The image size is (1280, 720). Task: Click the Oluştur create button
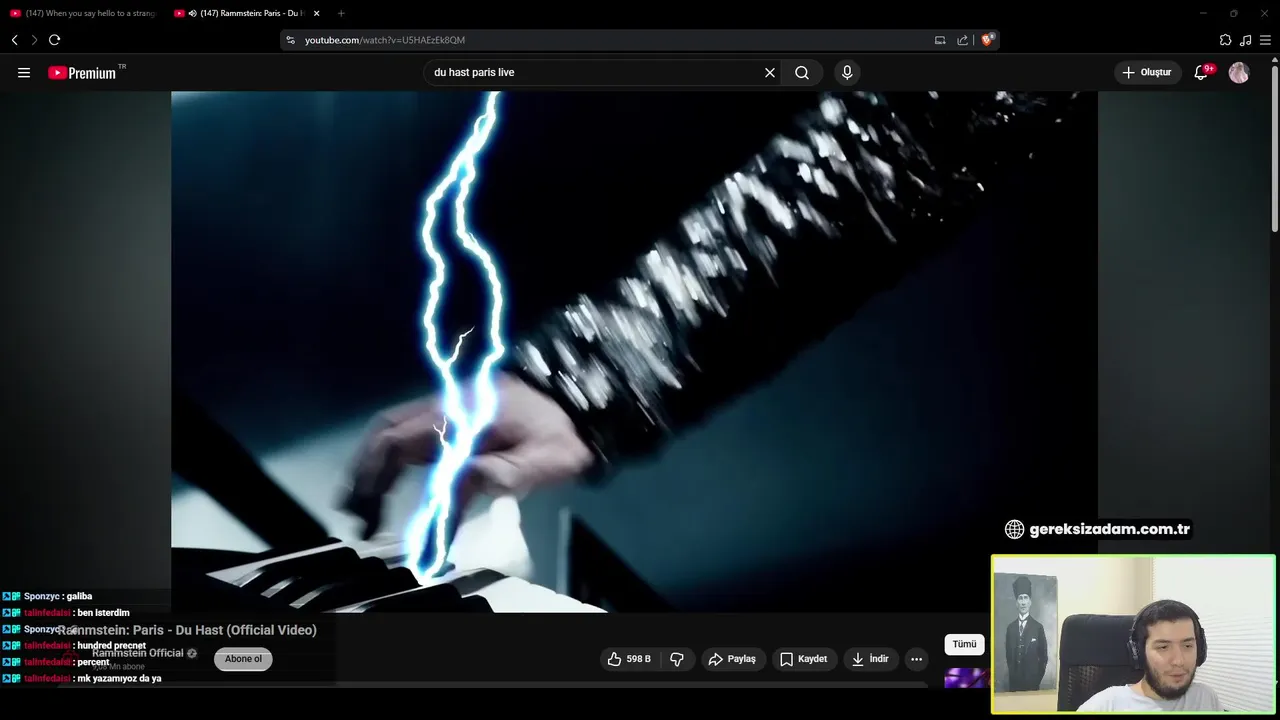pos(1148,73)
